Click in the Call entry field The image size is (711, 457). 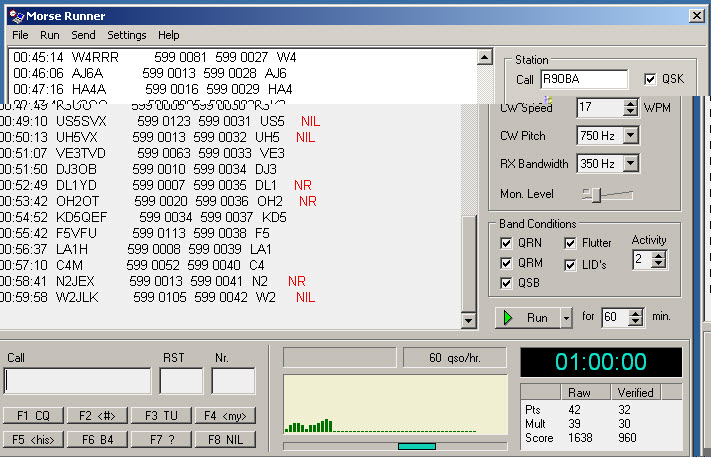point(78,381)
